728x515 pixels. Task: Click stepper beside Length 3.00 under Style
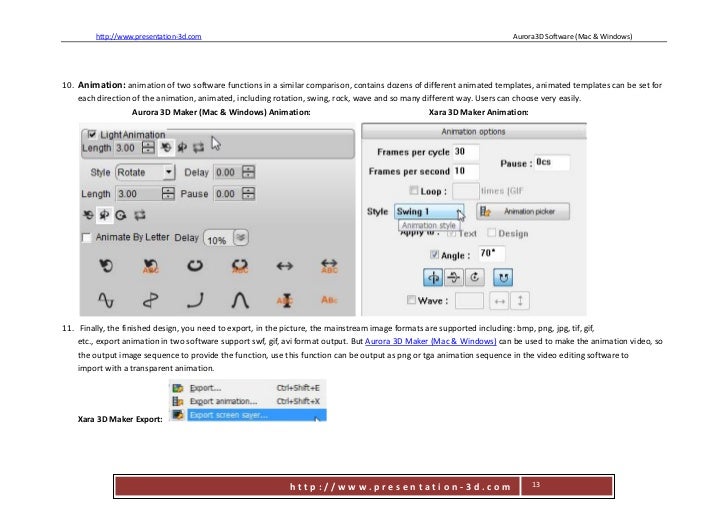[168, 194]
